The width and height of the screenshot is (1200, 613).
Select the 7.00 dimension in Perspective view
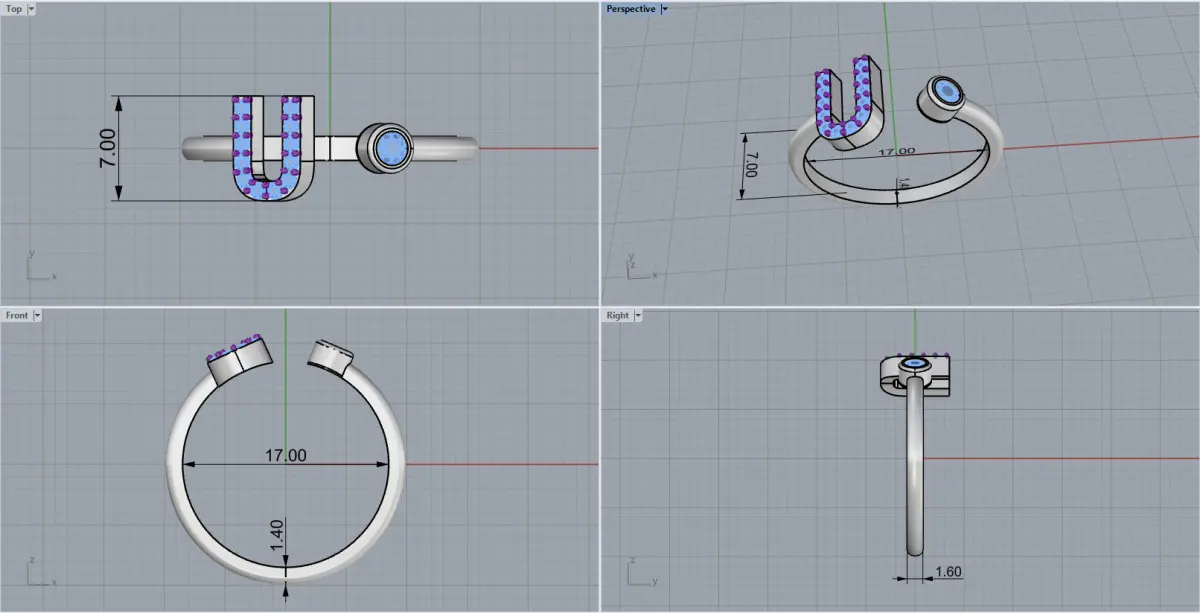(751, 165)
